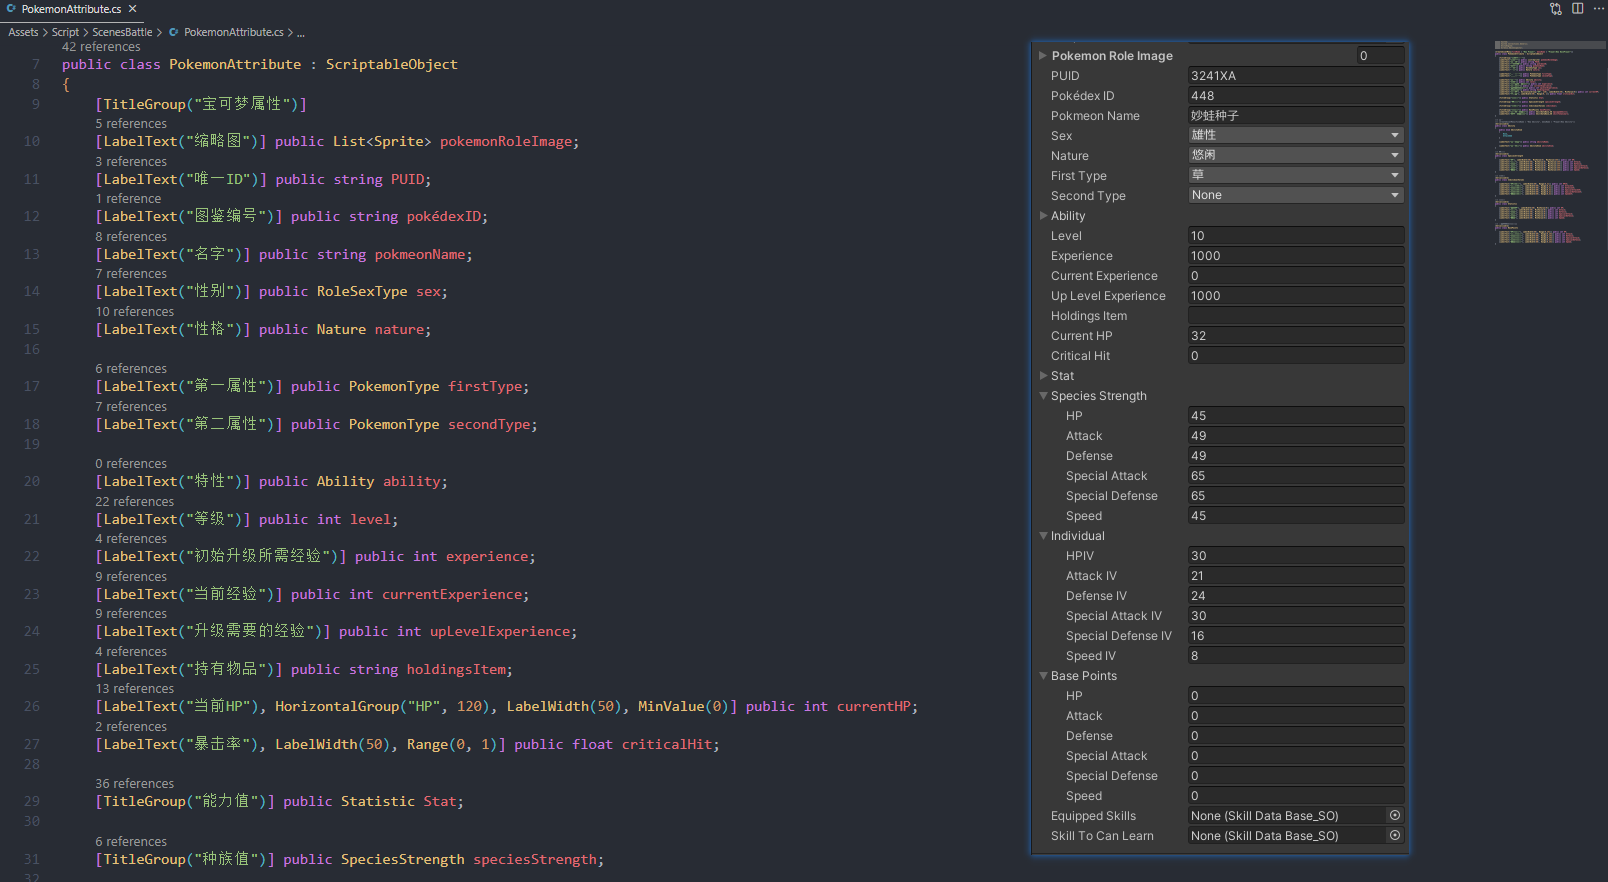Click the ScriptableObject base class name
This screenshot has width=1608, height=882.
391,64
